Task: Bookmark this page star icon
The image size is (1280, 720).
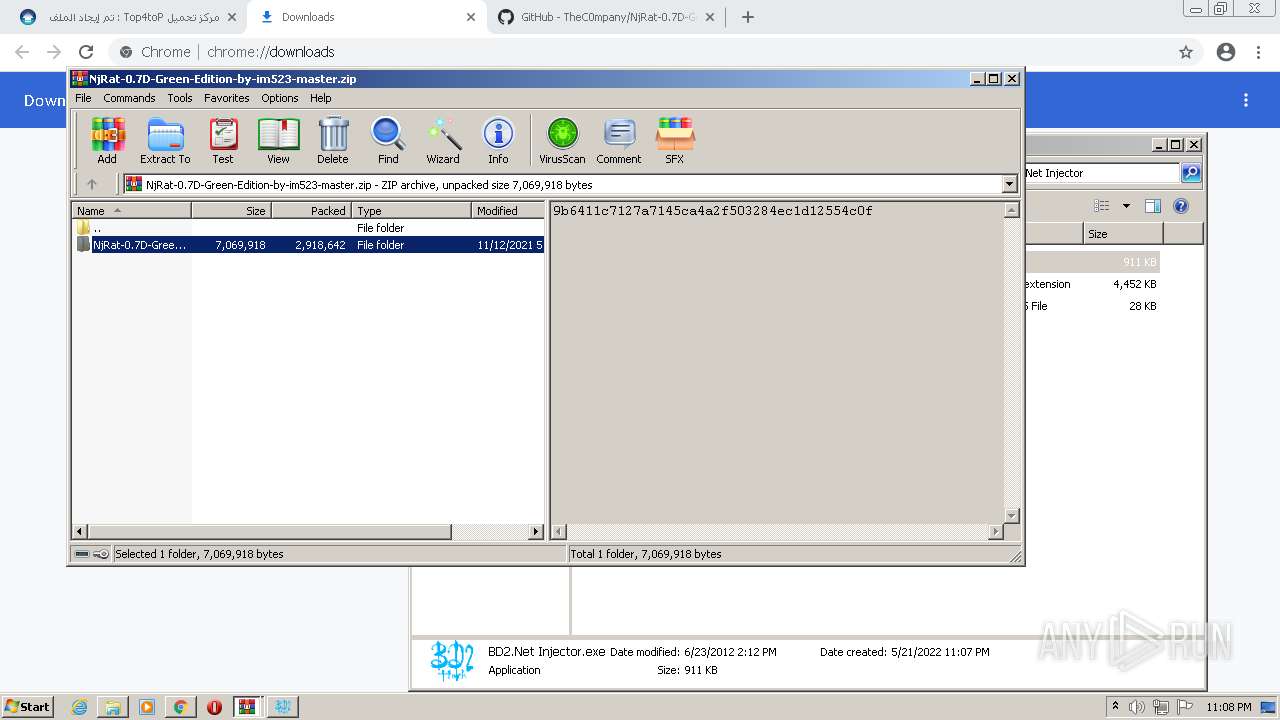Action: coord(1185,52)
